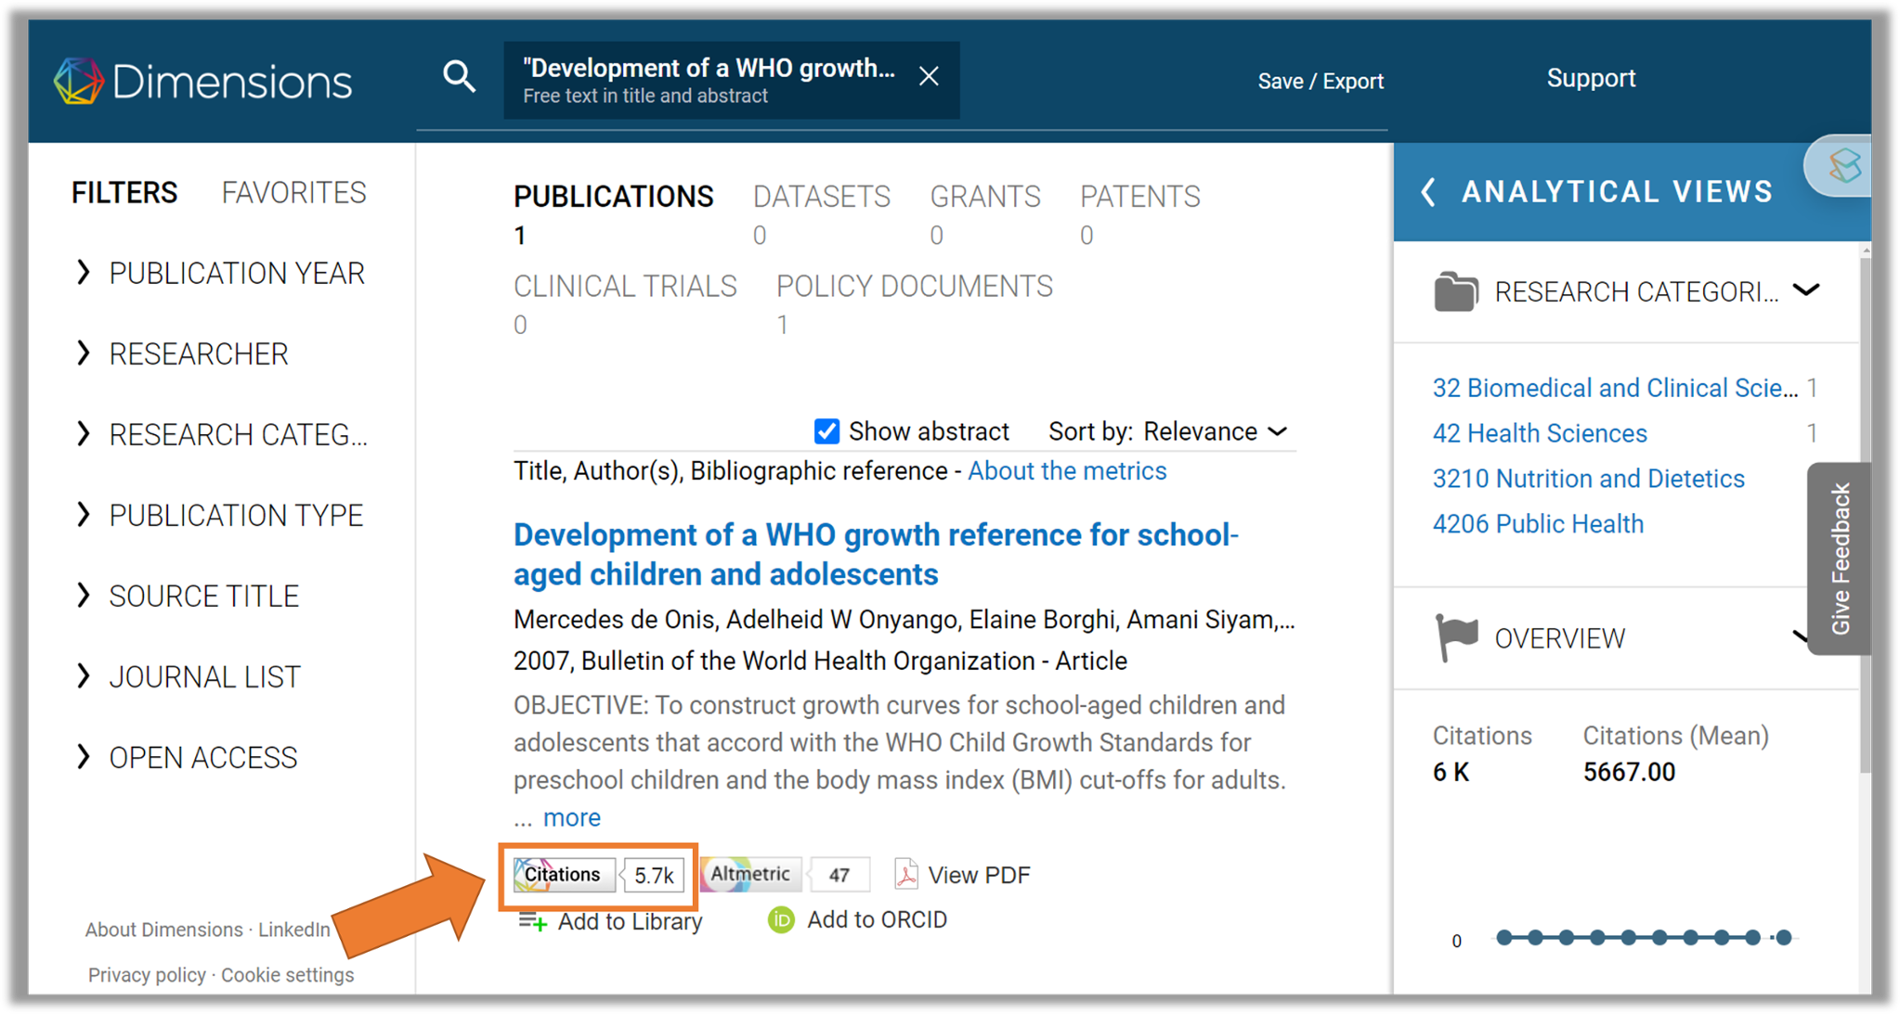The height and width of the screenshot is (1014, 1900).
Task: Click the View PDF link
Action: tap(979, 875)
